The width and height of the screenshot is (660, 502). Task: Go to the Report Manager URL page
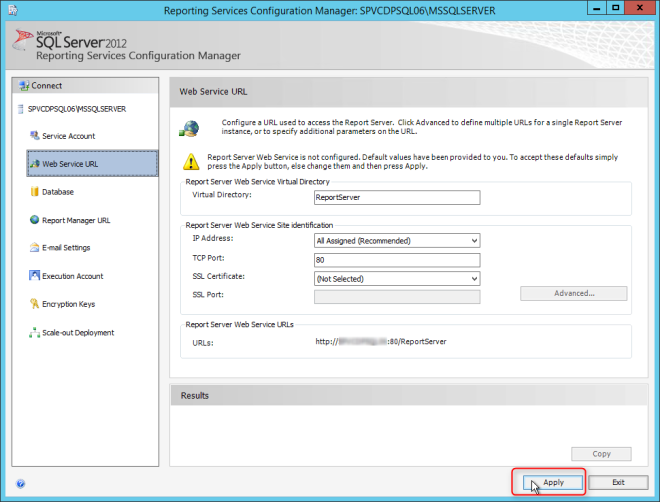point(76,220)
